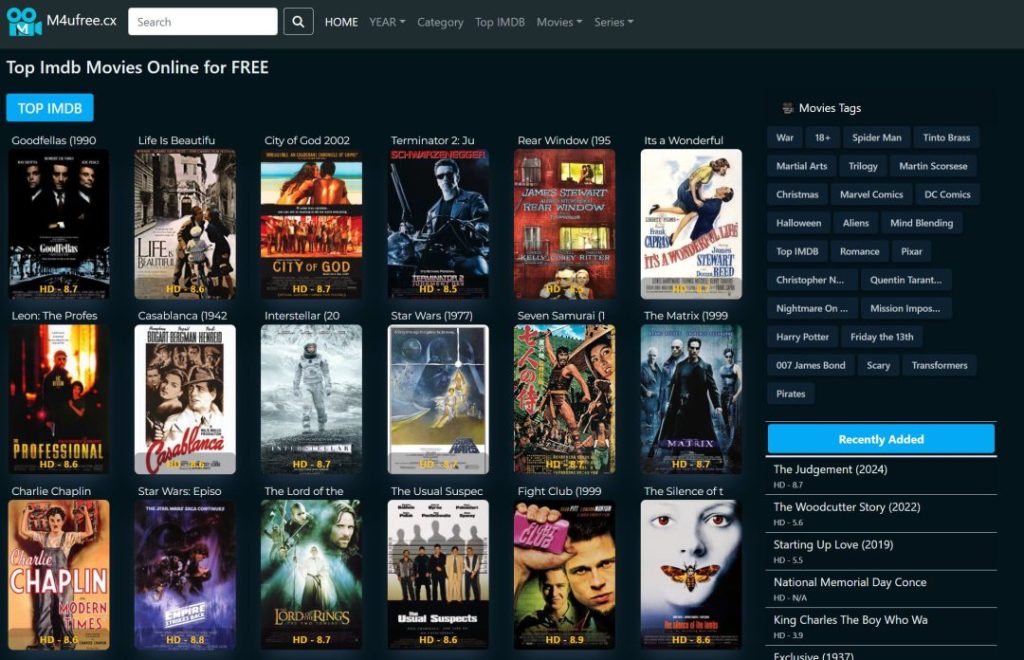Open the Seven Samurai poster
1024x660 pixels.
click(565, 399)
